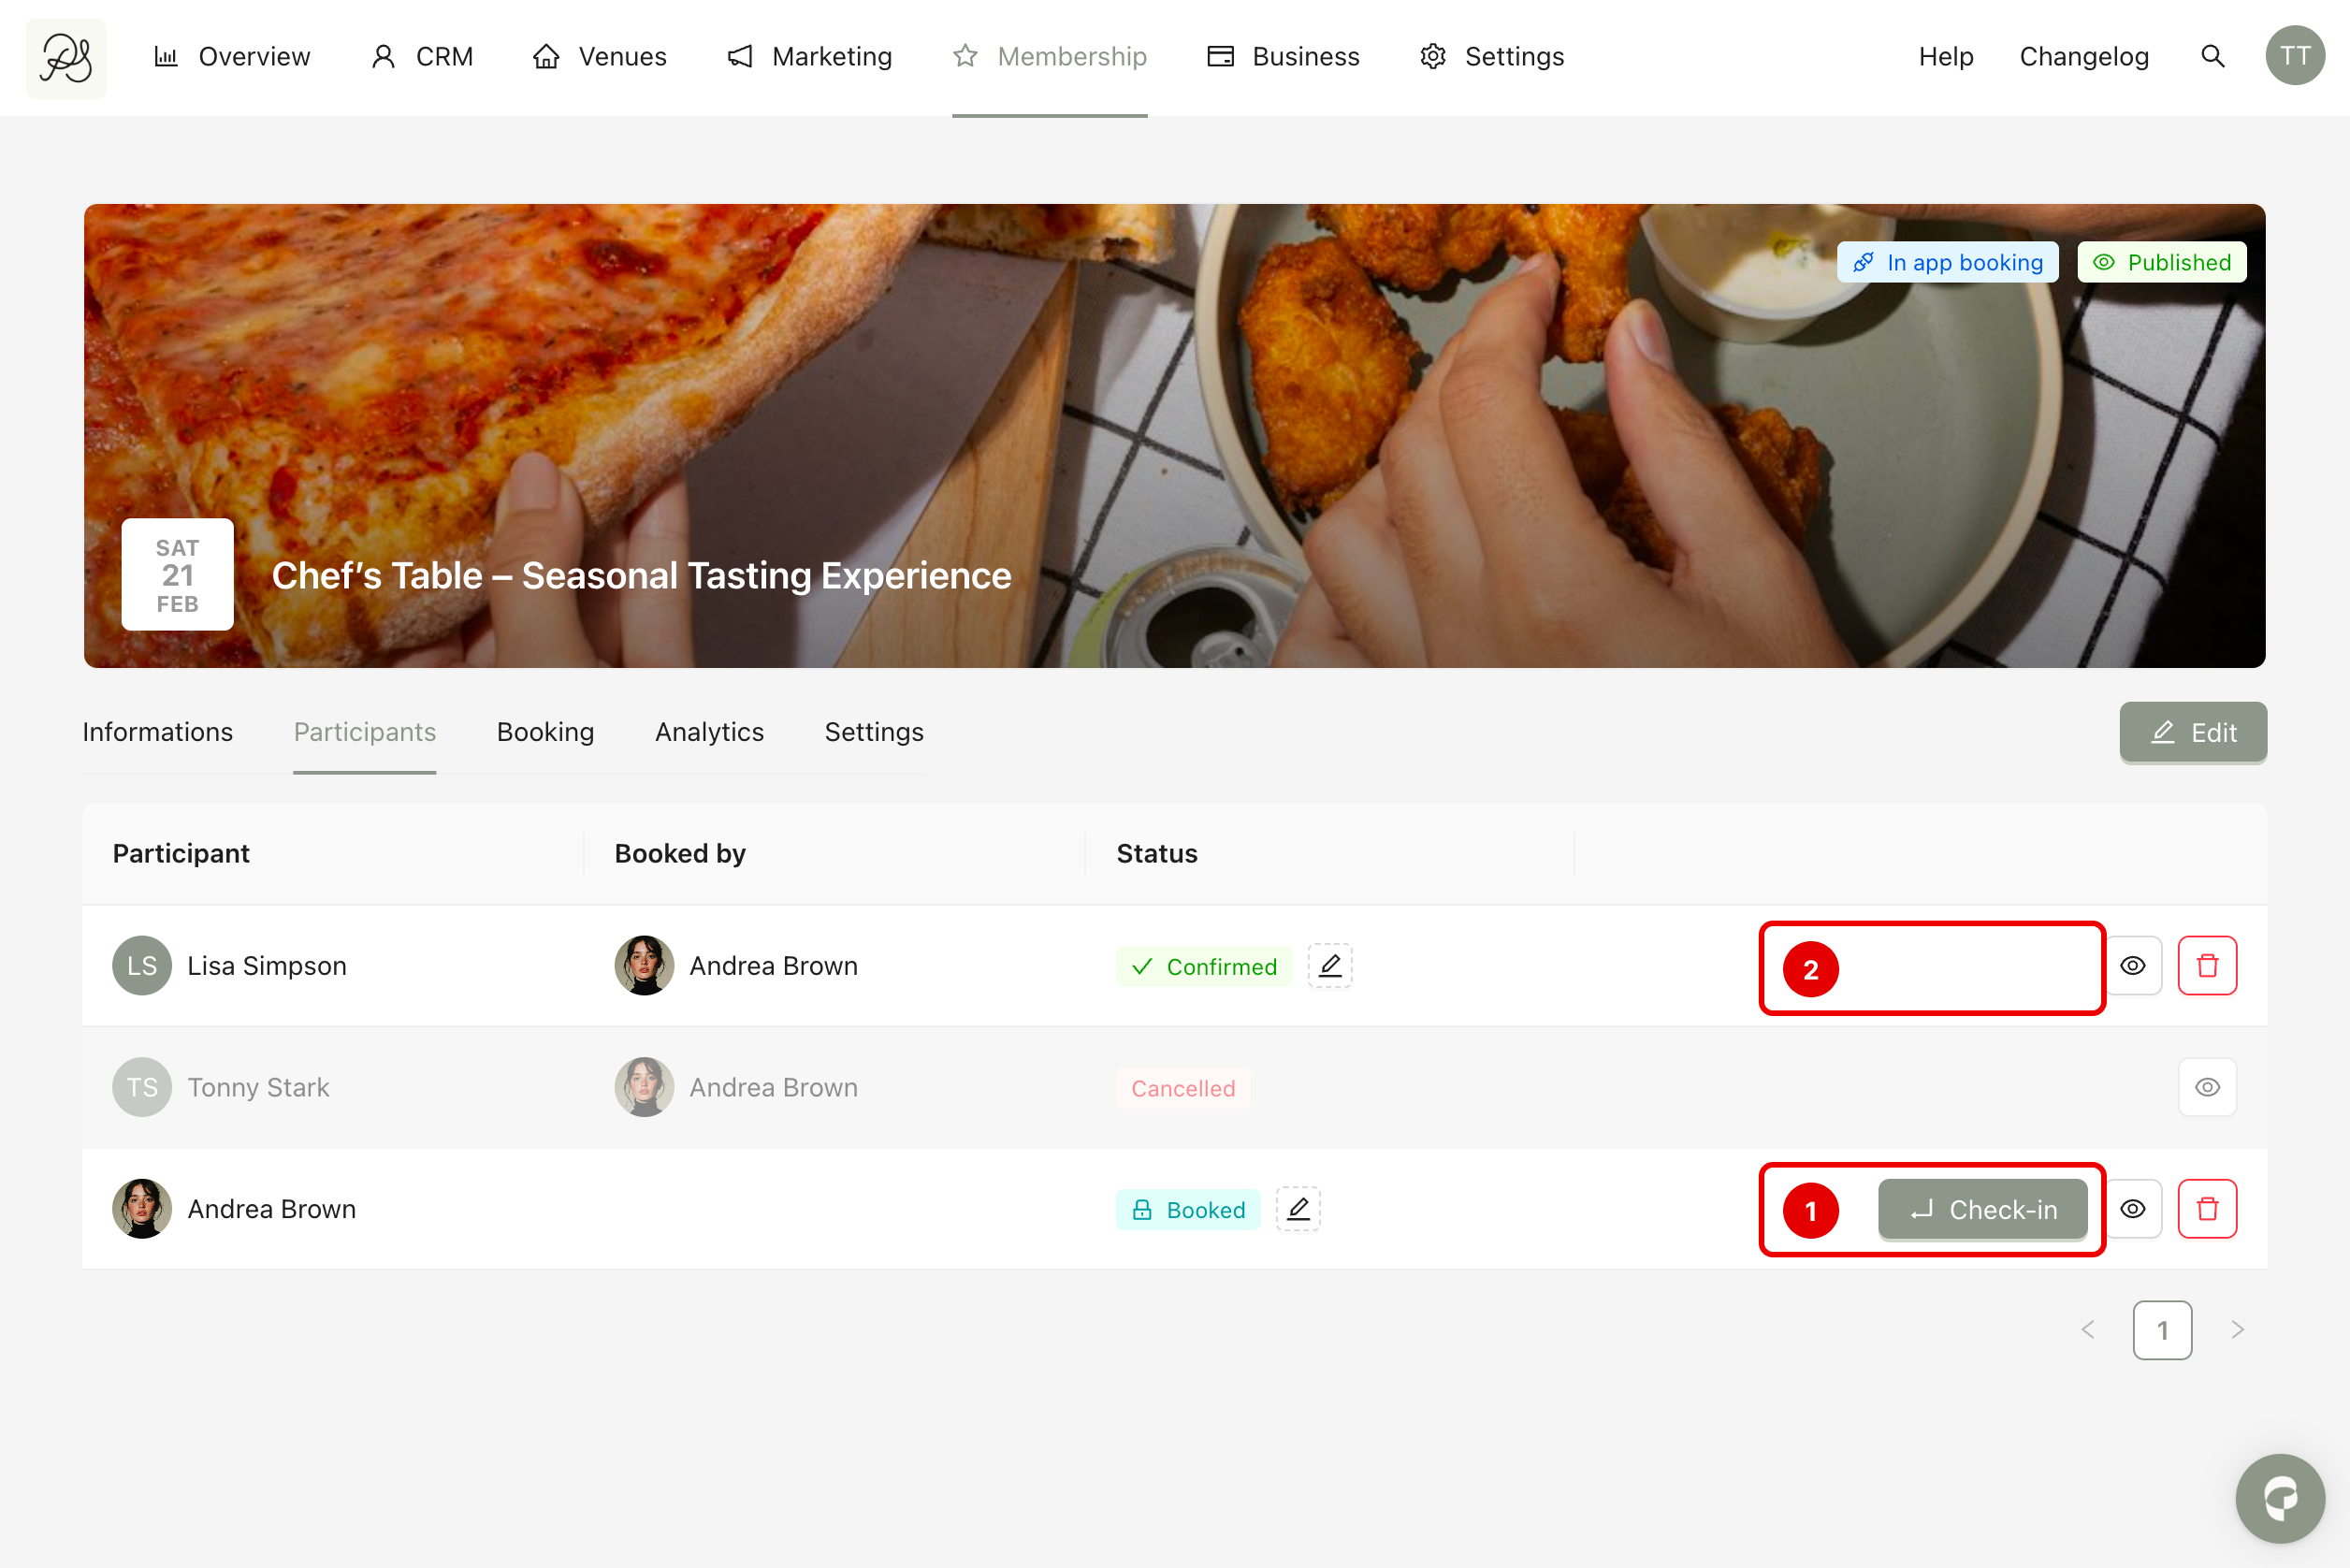
Task: Click the search magnifier icon
Action: [2212, 56]
